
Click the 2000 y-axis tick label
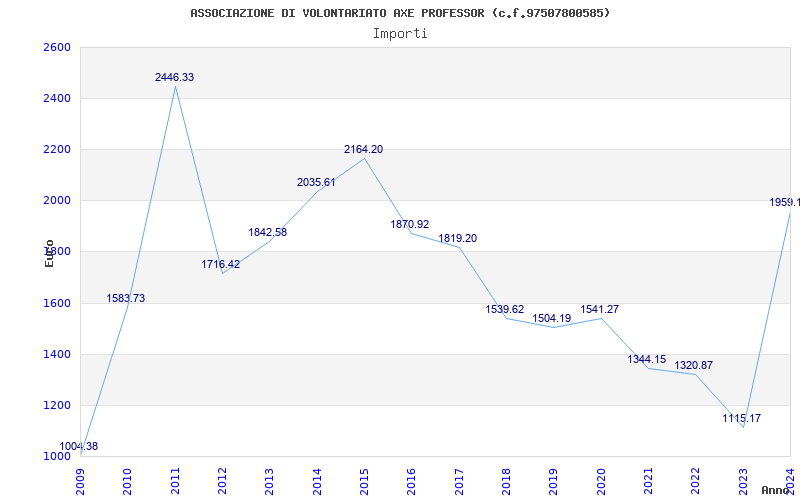coord(55,201)
